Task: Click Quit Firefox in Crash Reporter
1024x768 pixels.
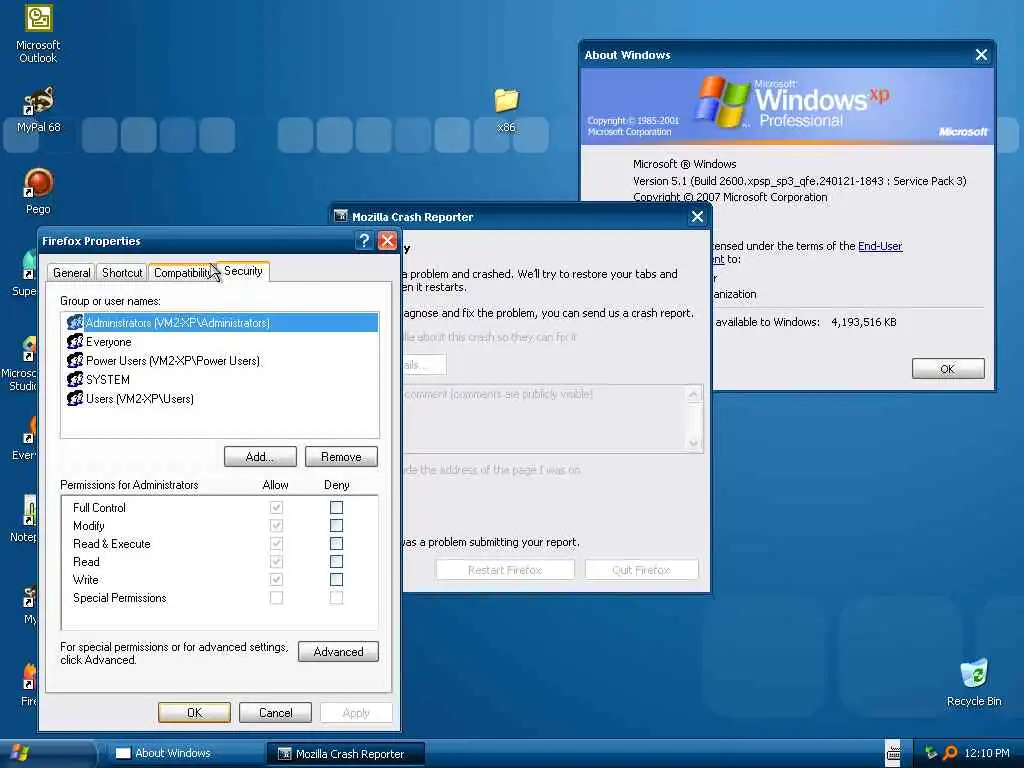Action: (641, 570)
